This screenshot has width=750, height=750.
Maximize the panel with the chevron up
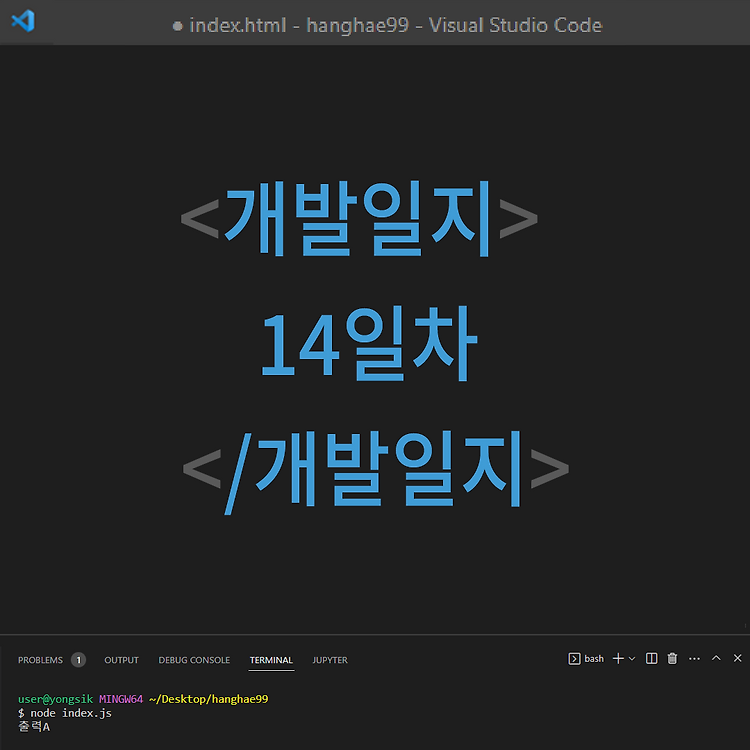pyautogui.click(x=716, y=658)
